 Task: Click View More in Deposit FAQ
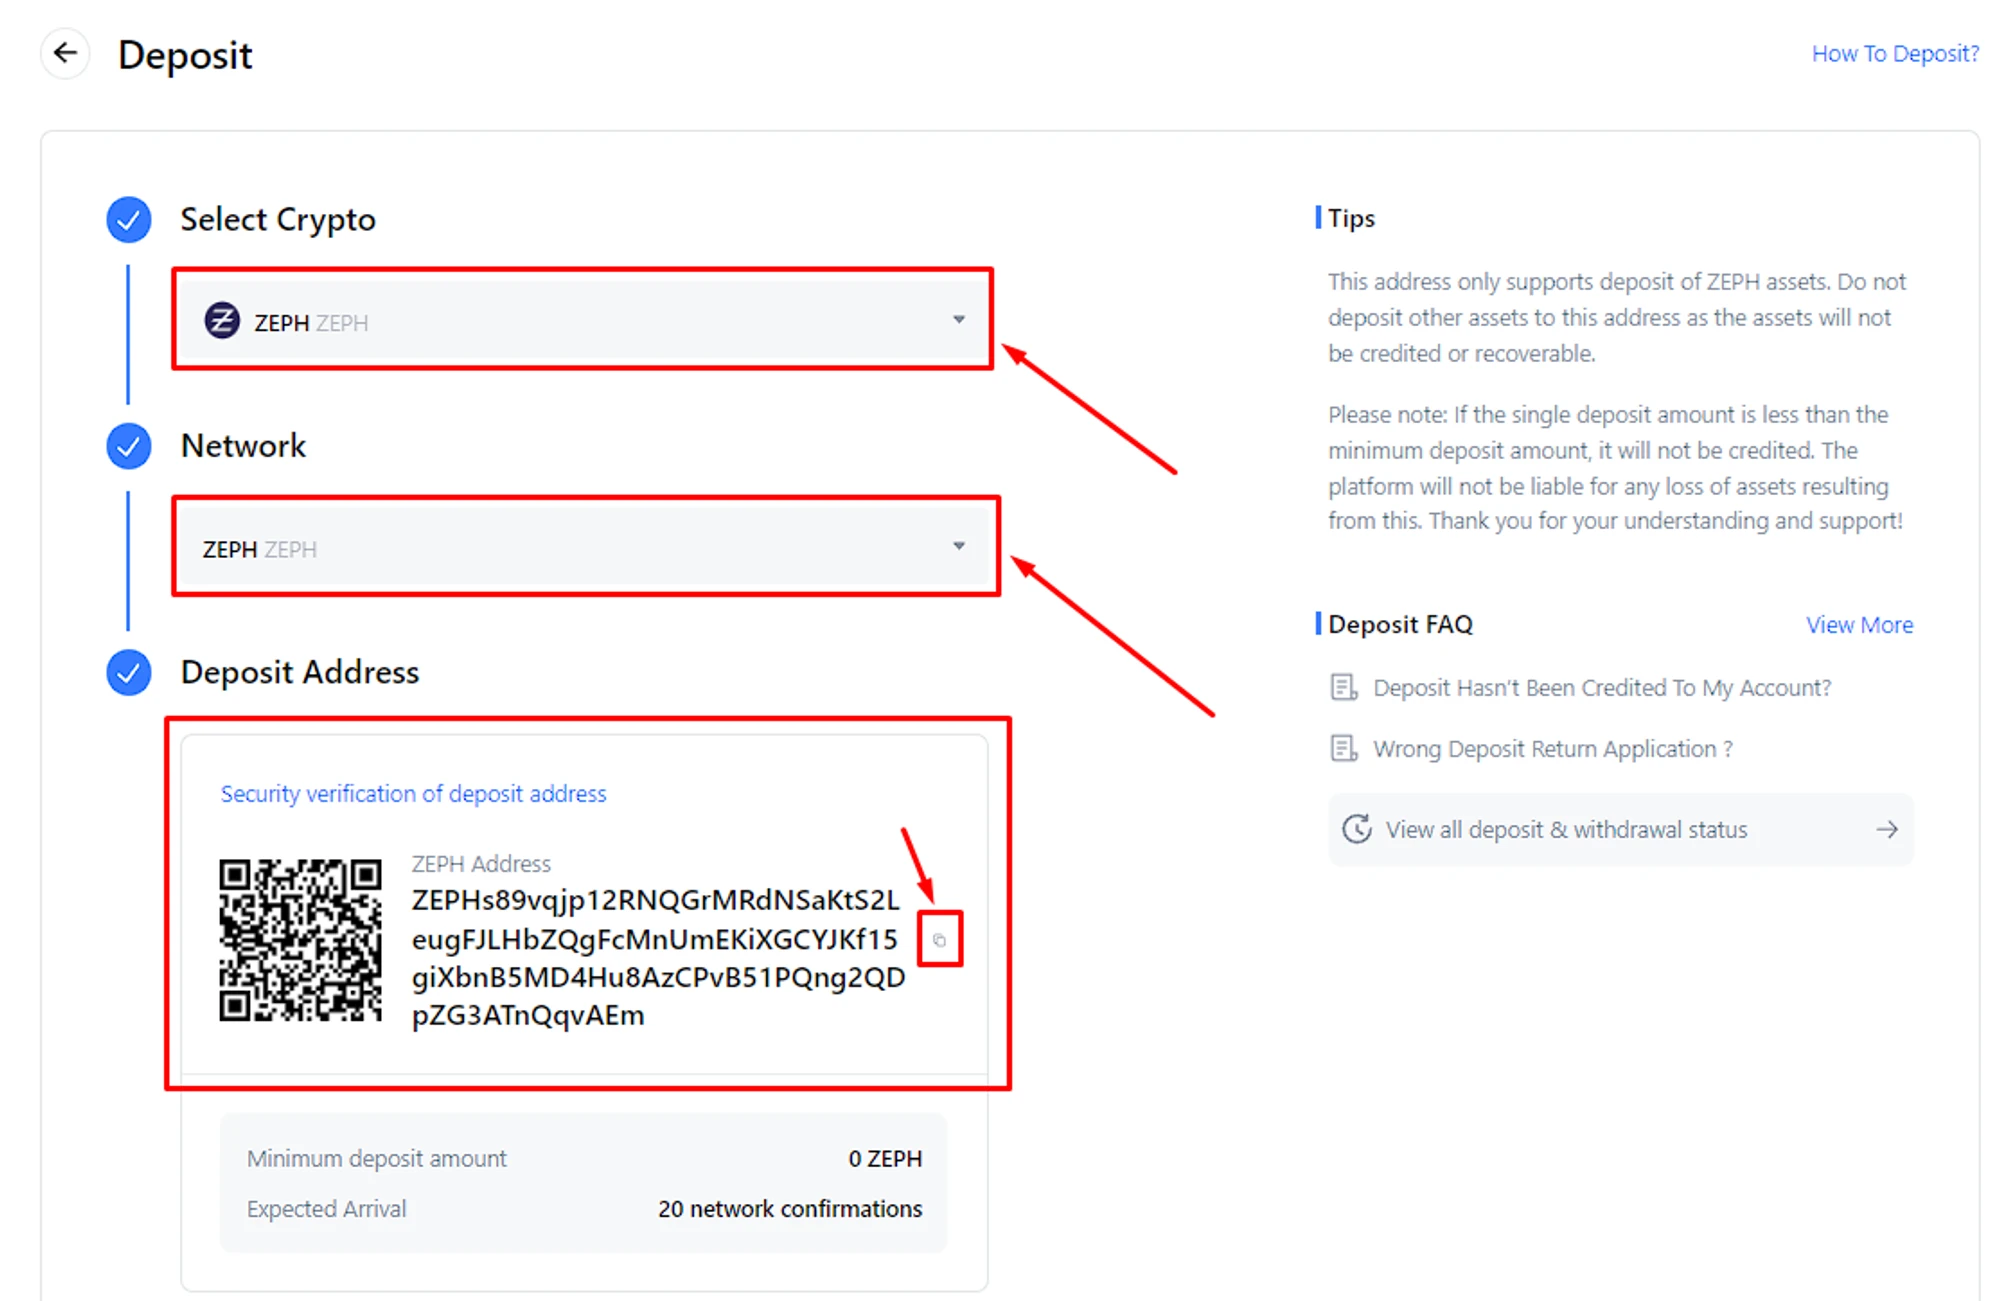coord(1858,625)
